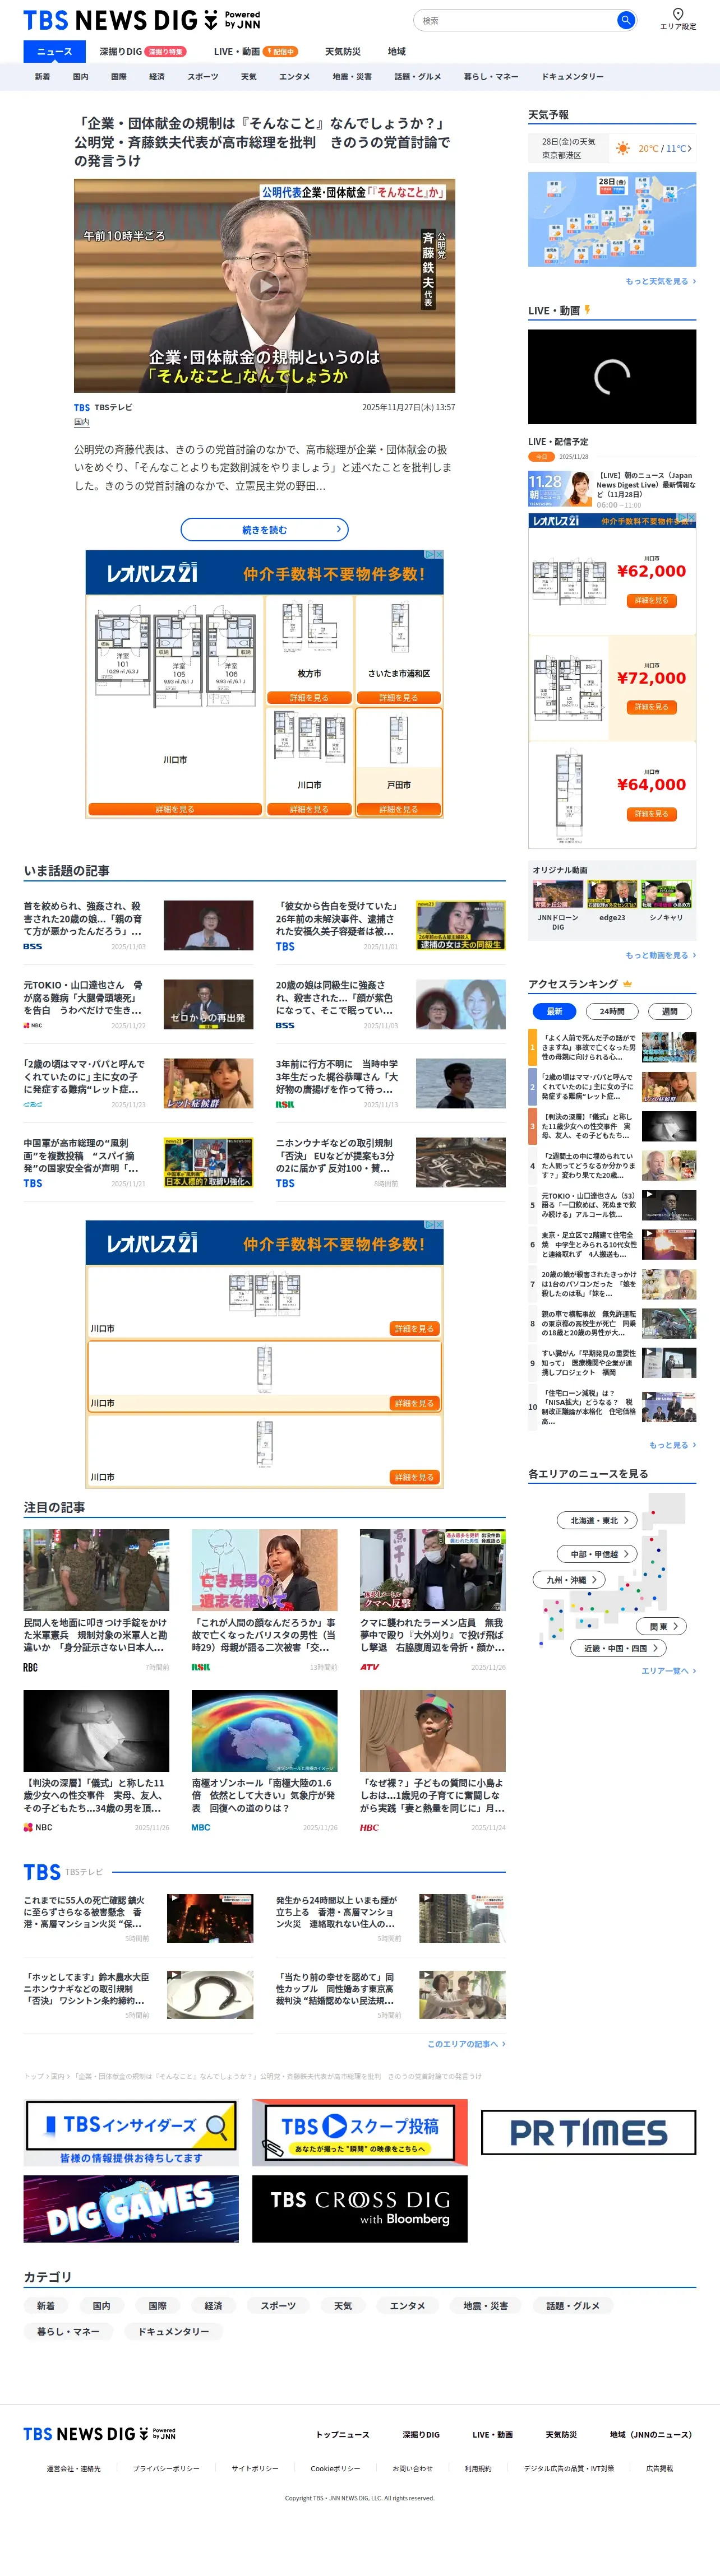Select 関東 area button
This screenshot has width=720, height=2576.
point(662,1626)
